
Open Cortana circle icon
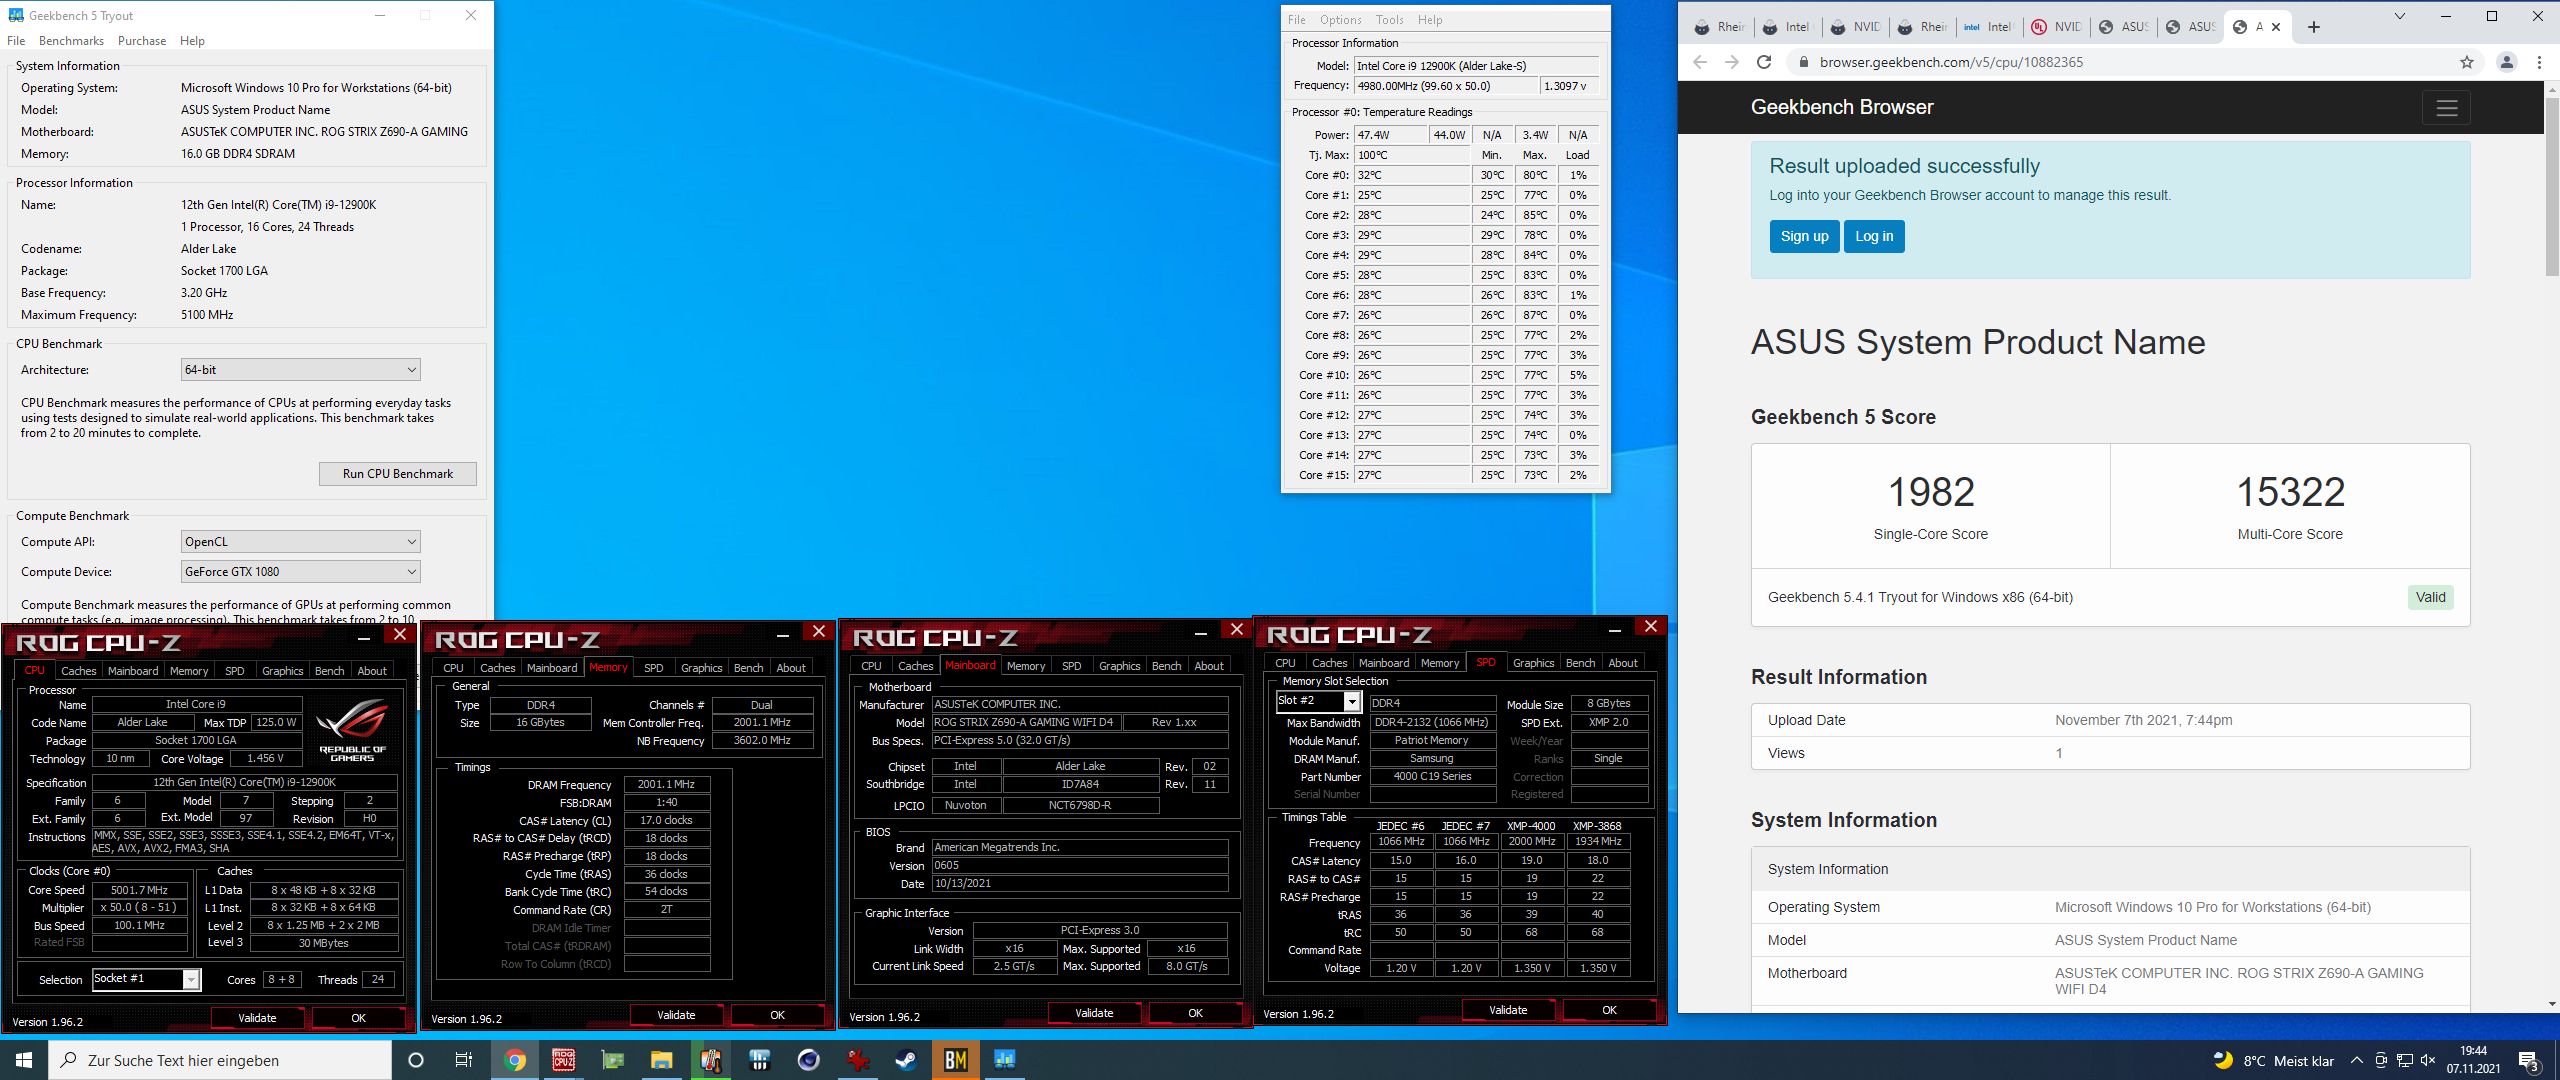coord(416,1060)
